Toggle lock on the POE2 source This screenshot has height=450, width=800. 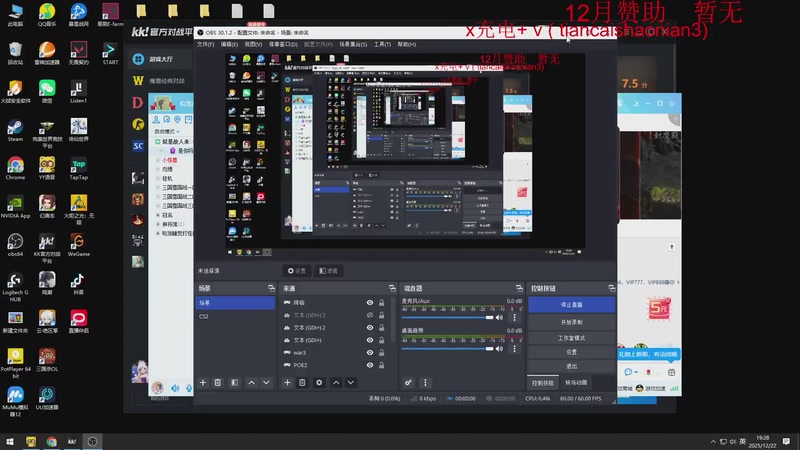click(382, 365)
